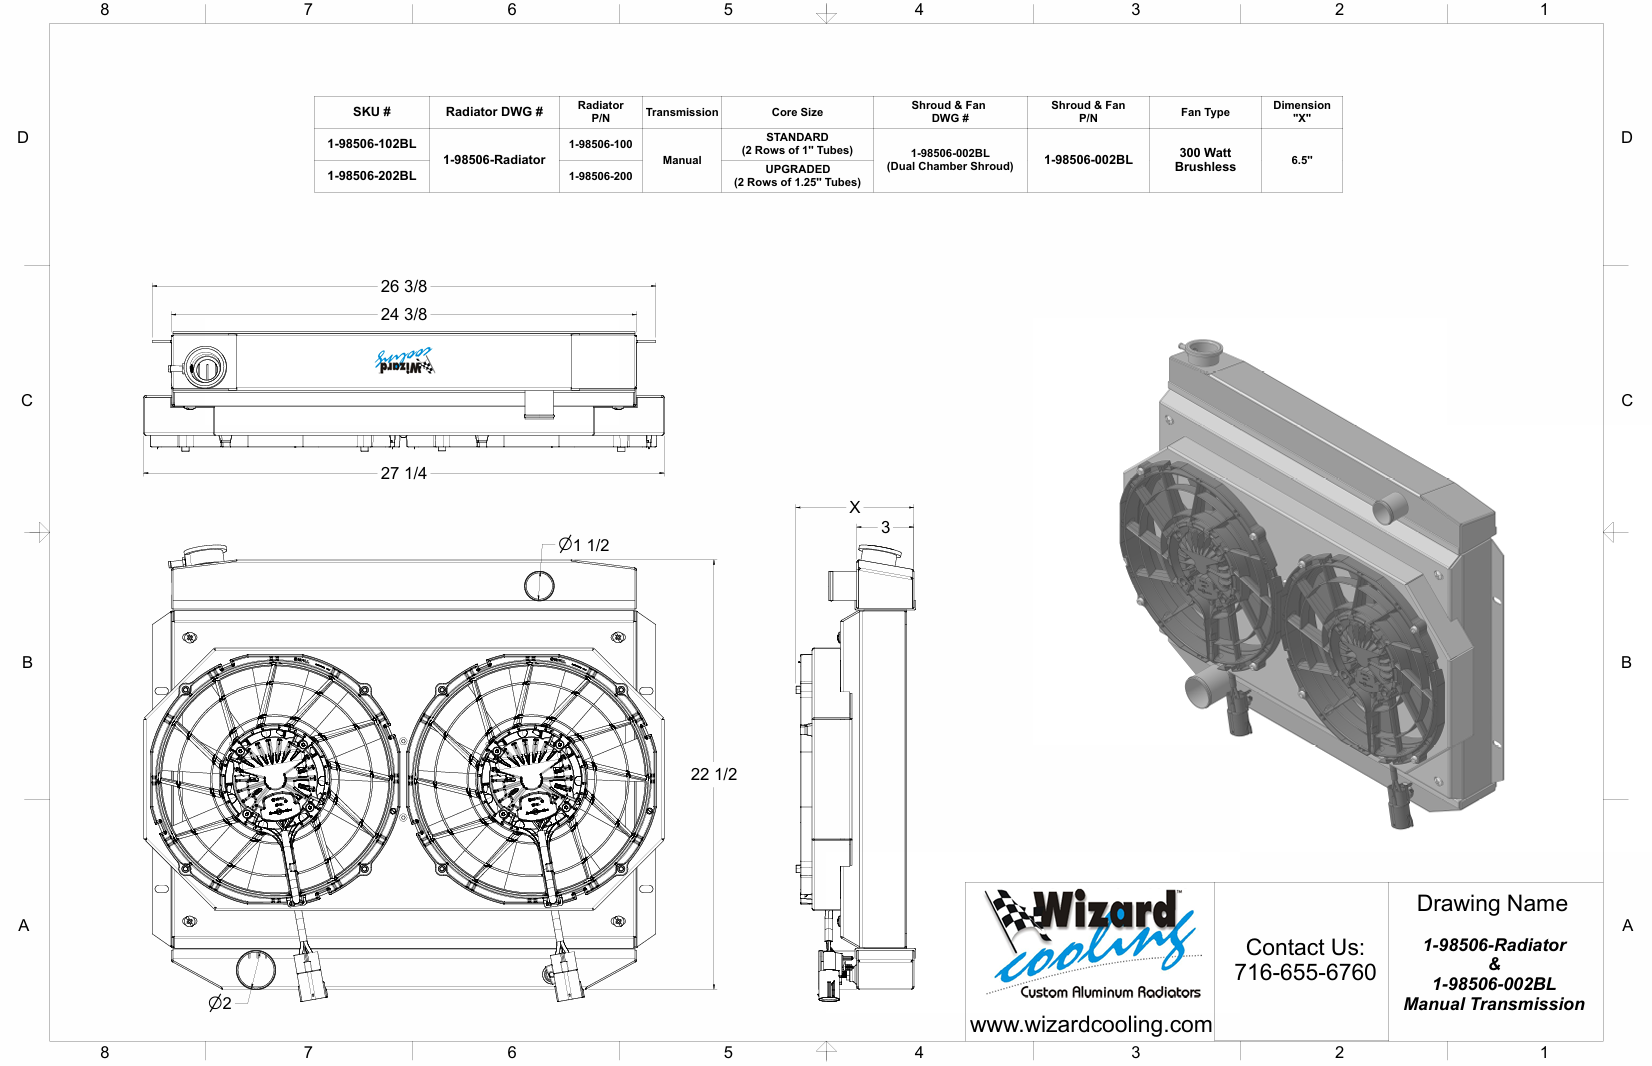The image size is (1652, 1066).
Task: Click the radiator filler cap in top view
Action: [205, 366]
